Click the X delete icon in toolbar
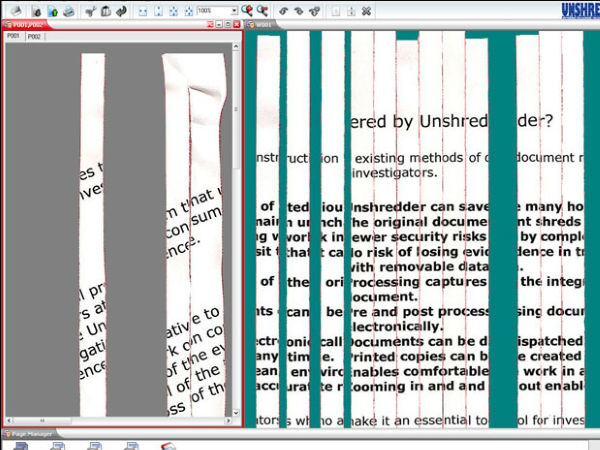The height and width of the screenshot is (450, 600). [x=366, y=10]
